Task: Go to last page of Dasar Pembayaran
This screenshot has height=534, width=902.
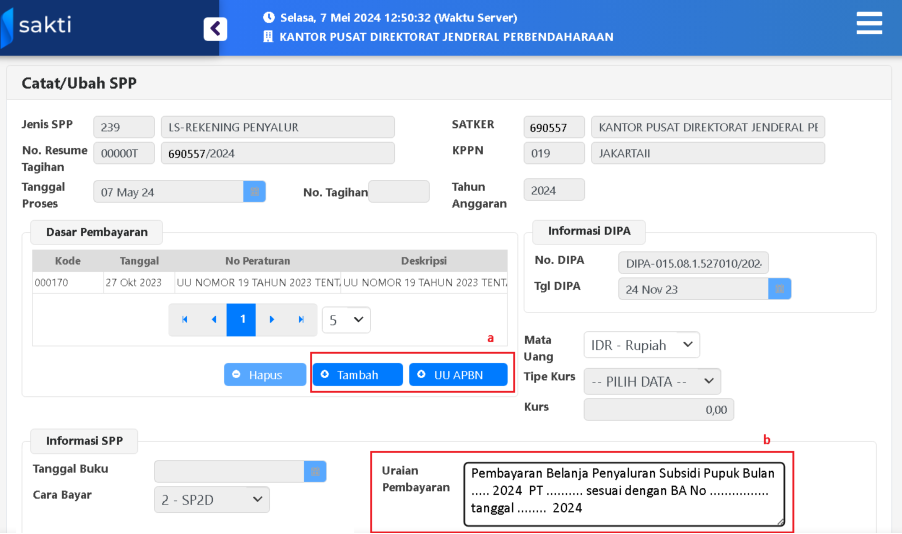Action: click(x=300, y=320)
